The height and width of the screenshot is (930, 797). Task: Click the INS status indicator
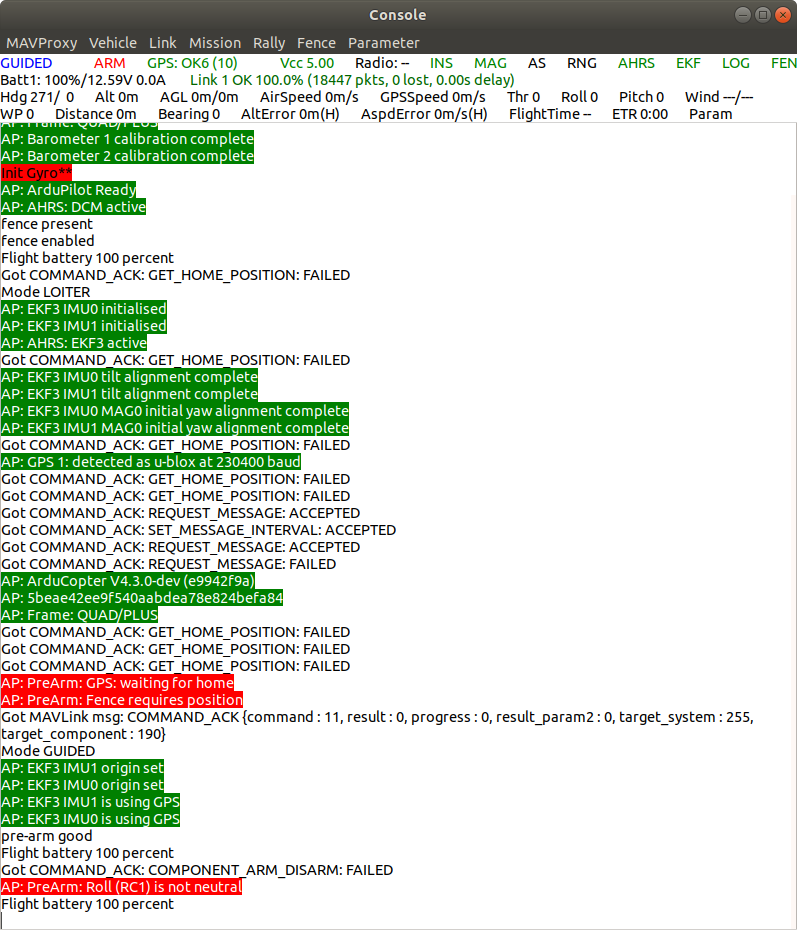pos(441,63)
